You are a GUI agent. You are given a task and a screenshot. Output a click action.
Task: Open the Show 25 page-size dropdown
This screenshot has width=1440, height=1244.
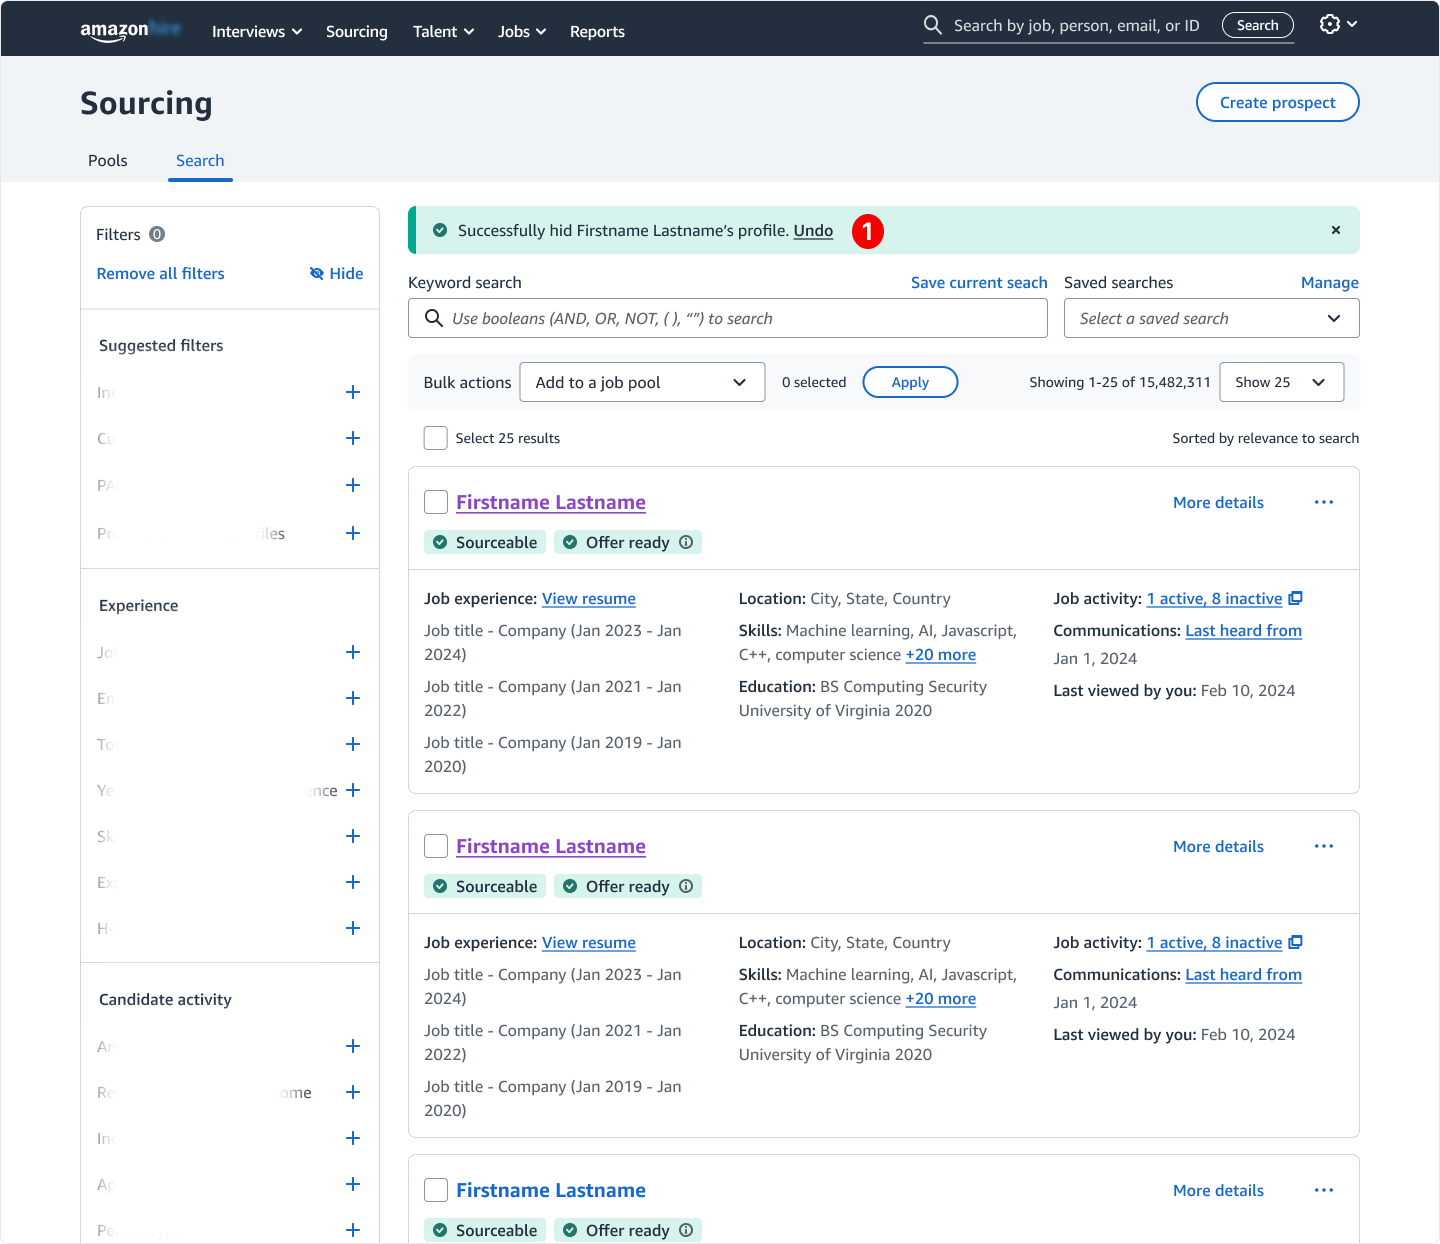1281,382
